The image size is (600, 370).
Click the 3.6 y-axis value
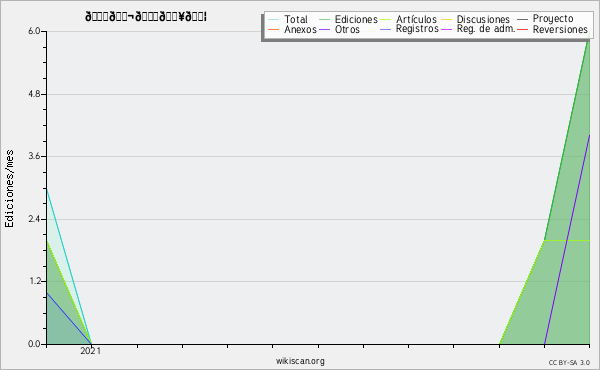point(34,156)
